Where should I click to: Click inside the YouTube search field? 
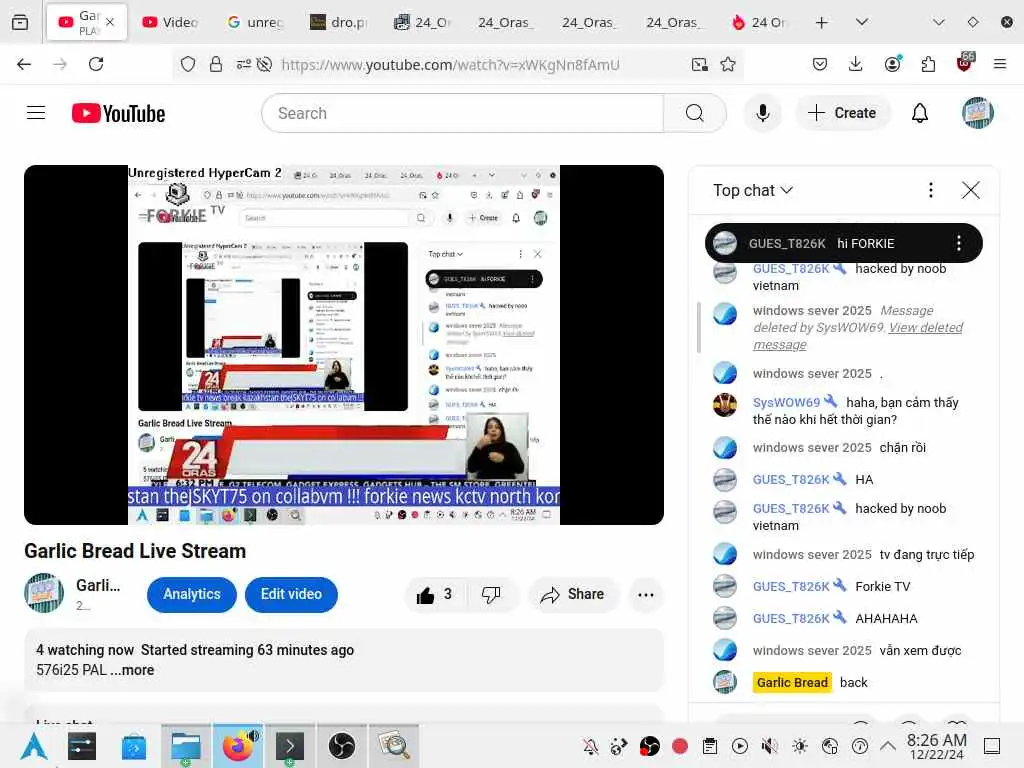coord(462,113)
